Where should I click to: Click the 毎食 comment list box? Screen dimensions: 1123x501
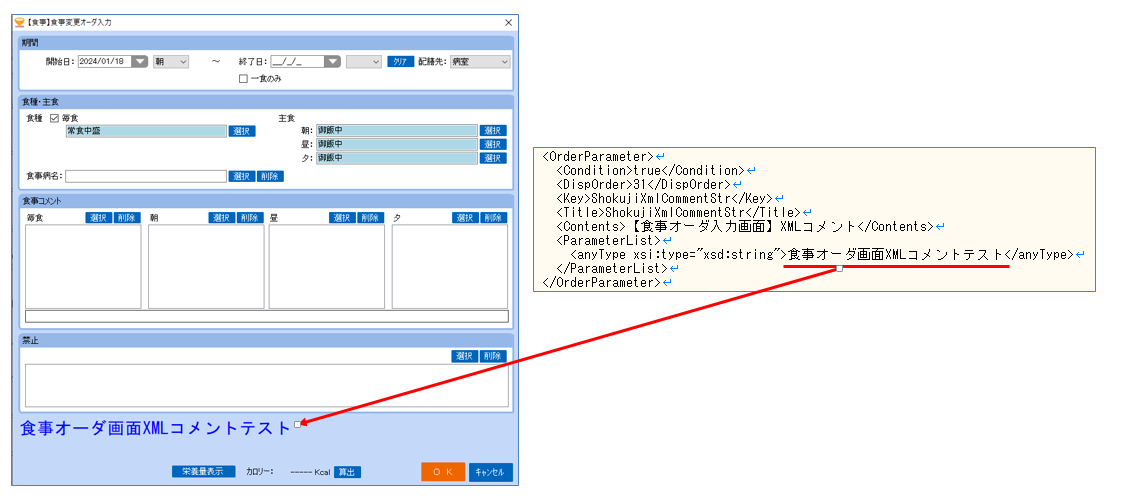click(83, 267)
